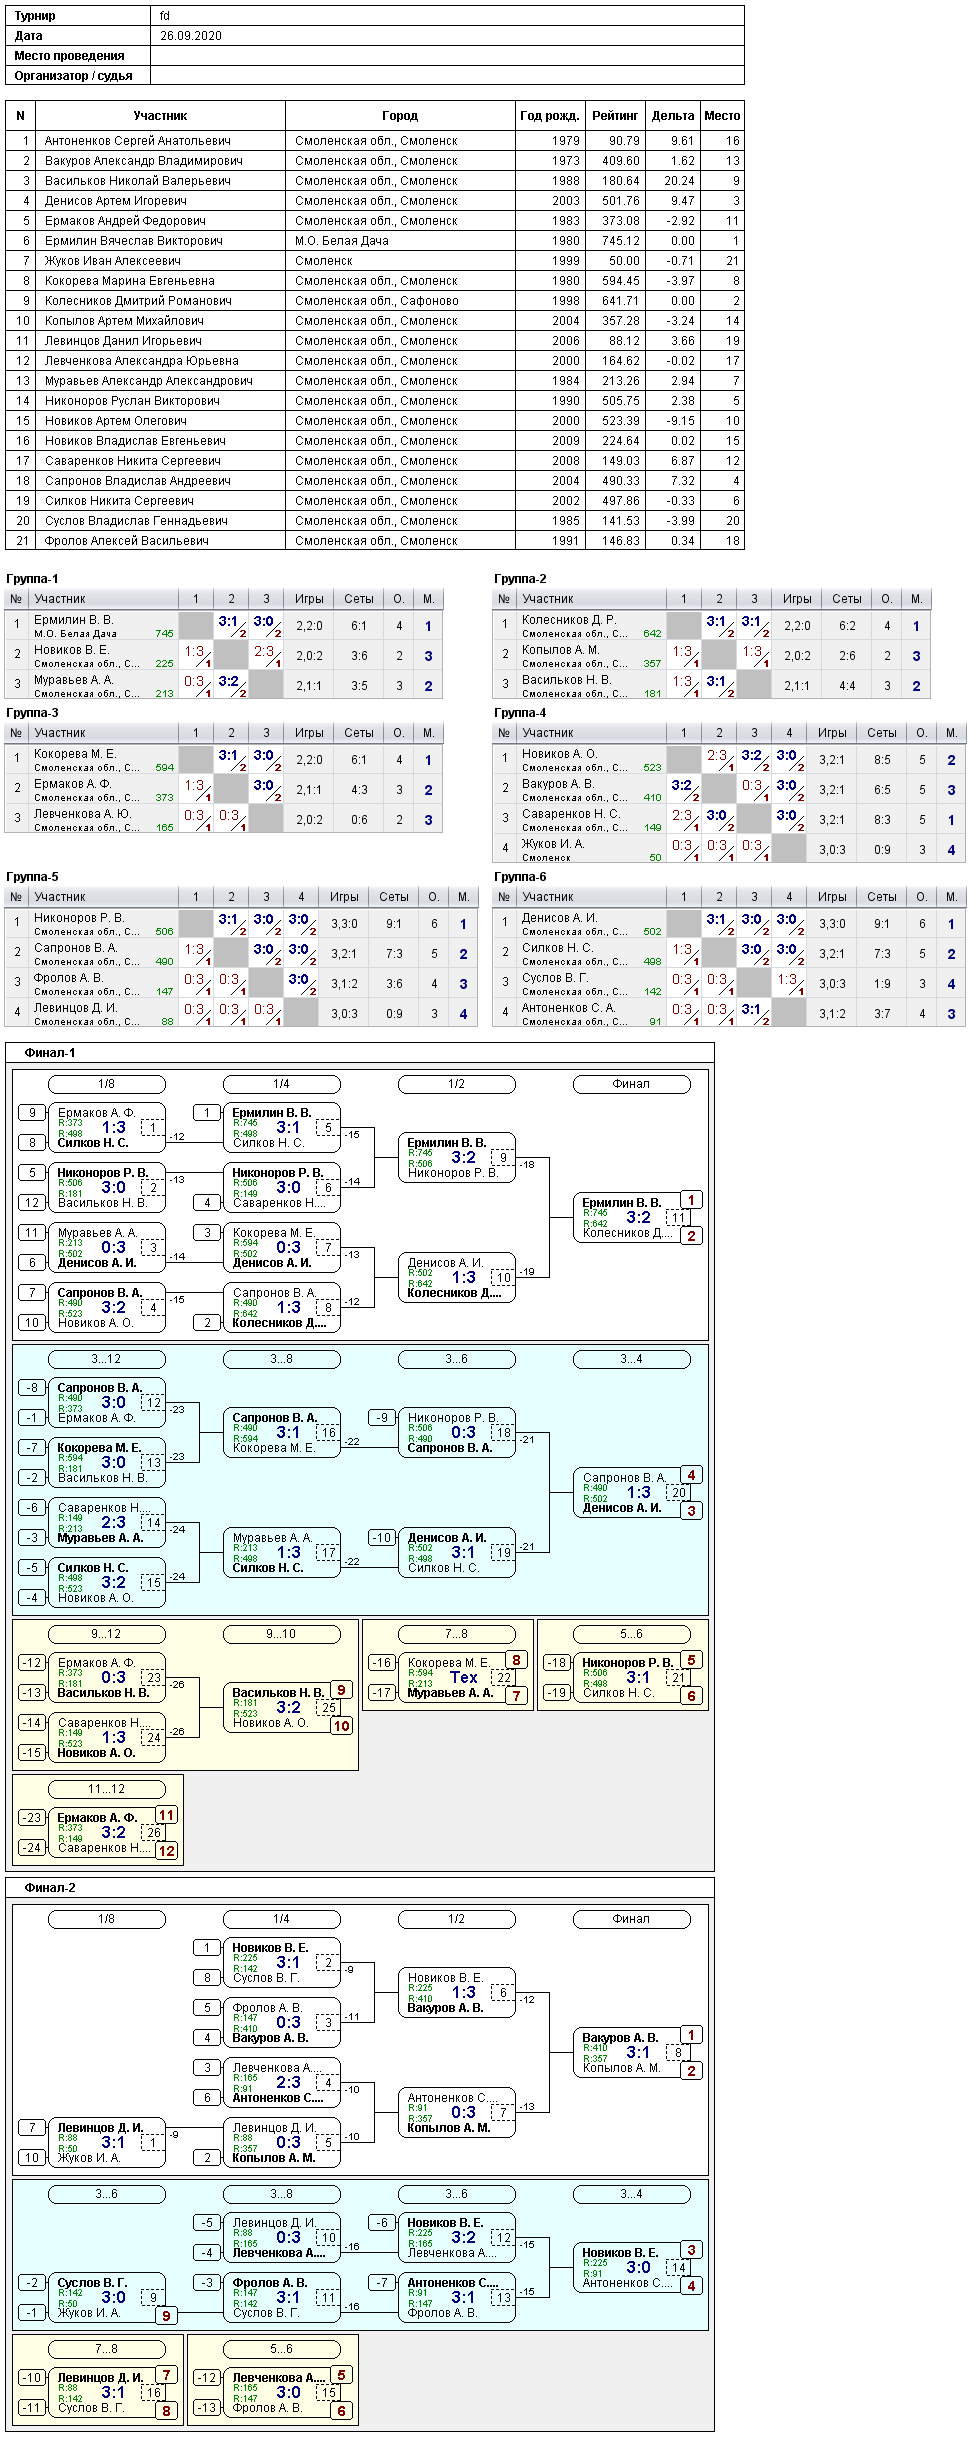Click the Группа-5 table title
976x2437 pixels.
pyautogui.click(x=32, y=877)
